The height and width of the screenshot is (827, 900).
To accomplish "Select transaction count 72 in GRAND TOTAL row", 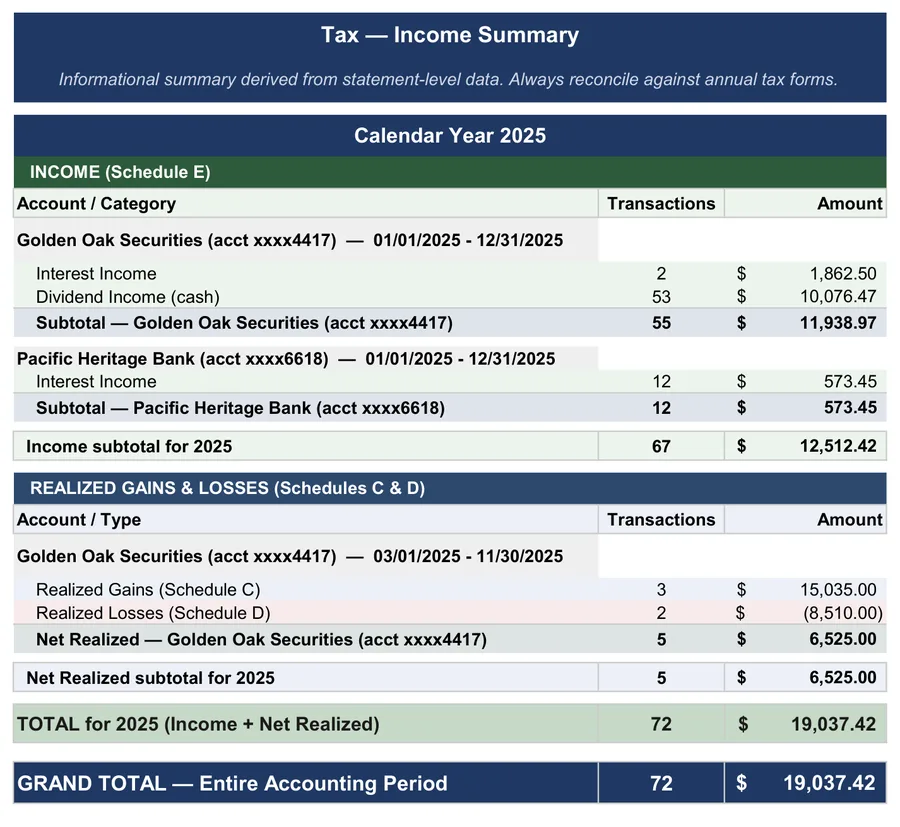I will pos(661,783).
